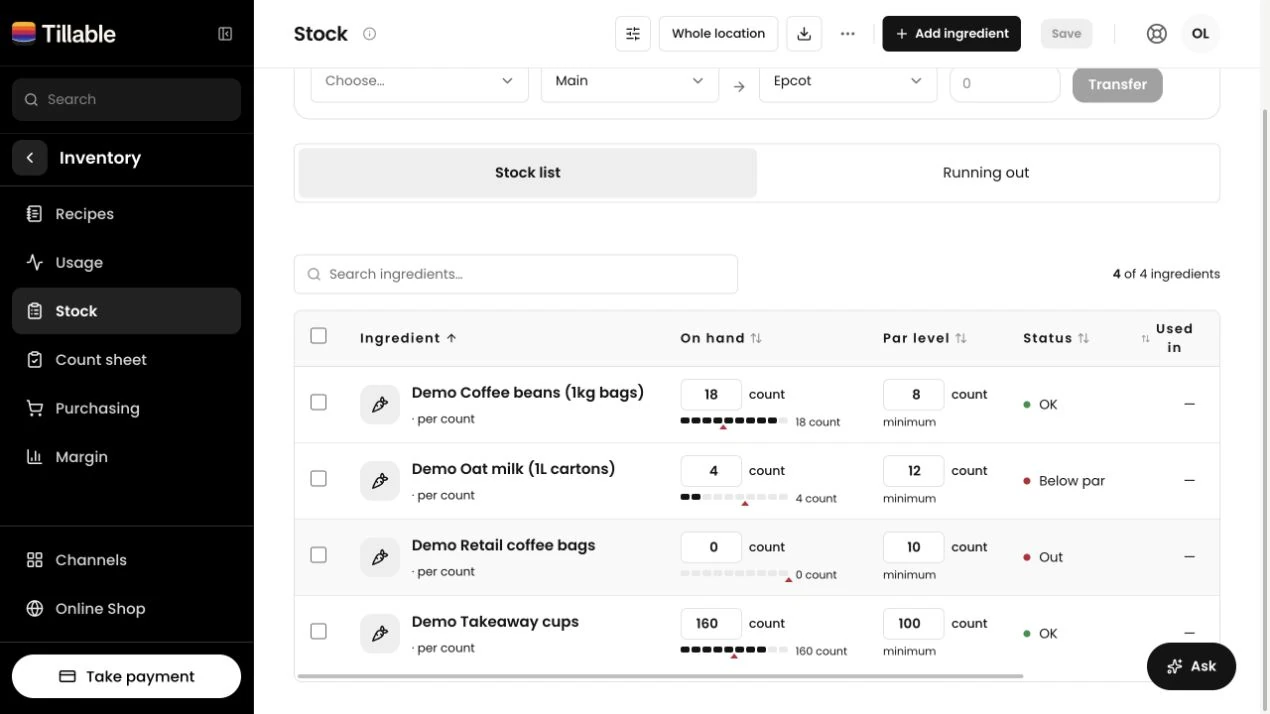Open Recipes in the sidebar

[x=126, y=214]
